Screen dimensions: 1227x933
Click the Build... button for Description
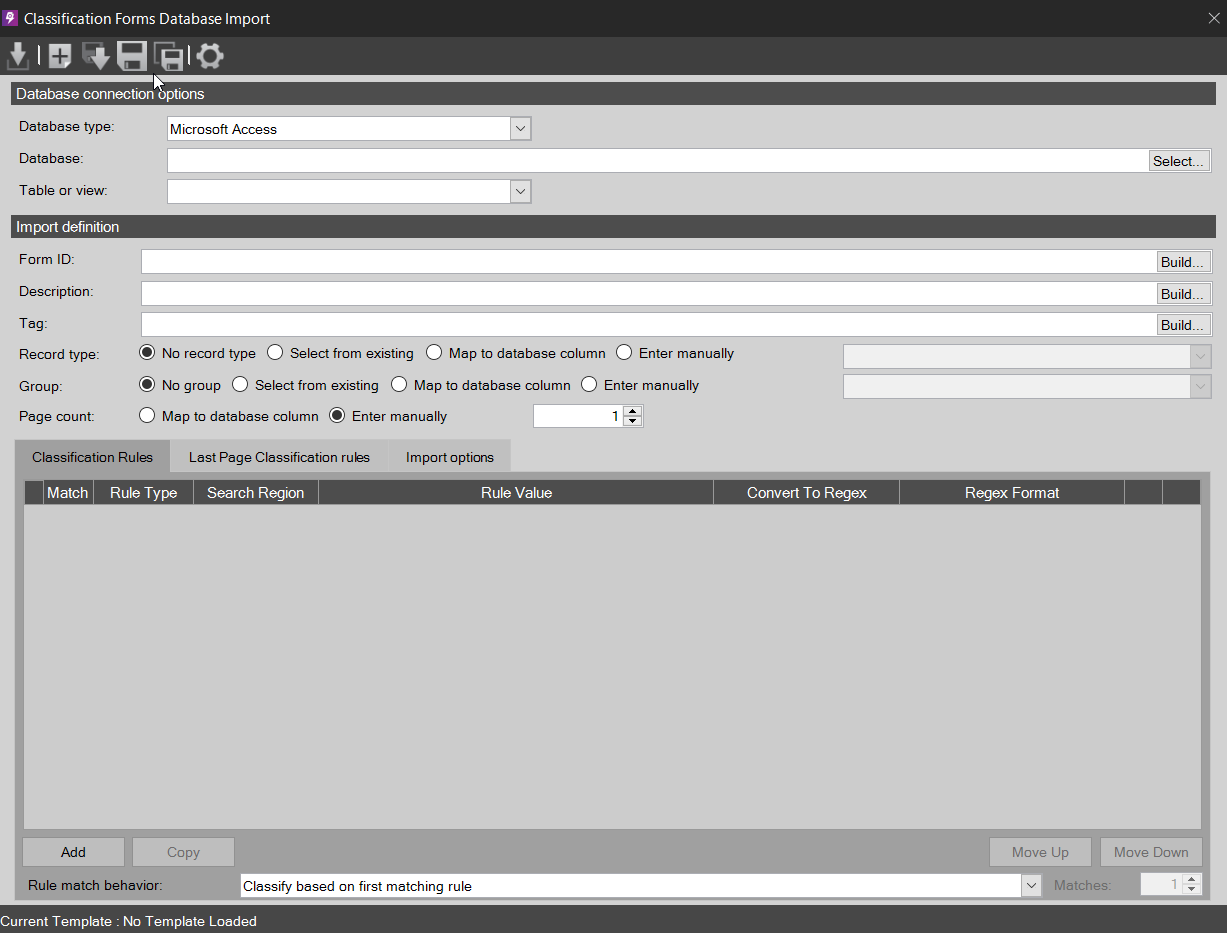[x=1183, y=294]
